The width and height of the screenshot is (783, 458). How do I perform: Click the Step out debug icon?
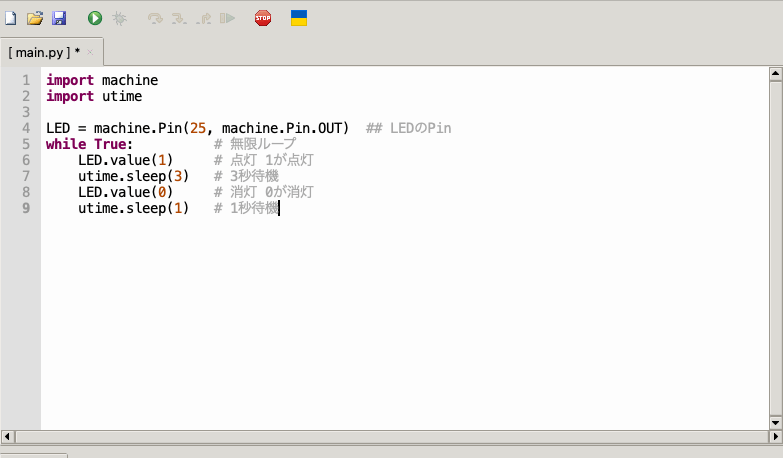203,18
